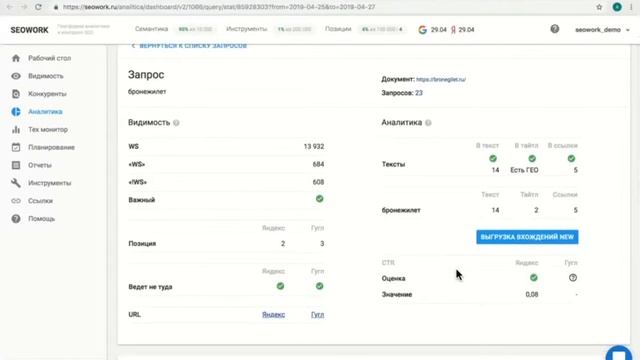Open the chat widget bubble
The image size is (640, 360).
[619, 353]
